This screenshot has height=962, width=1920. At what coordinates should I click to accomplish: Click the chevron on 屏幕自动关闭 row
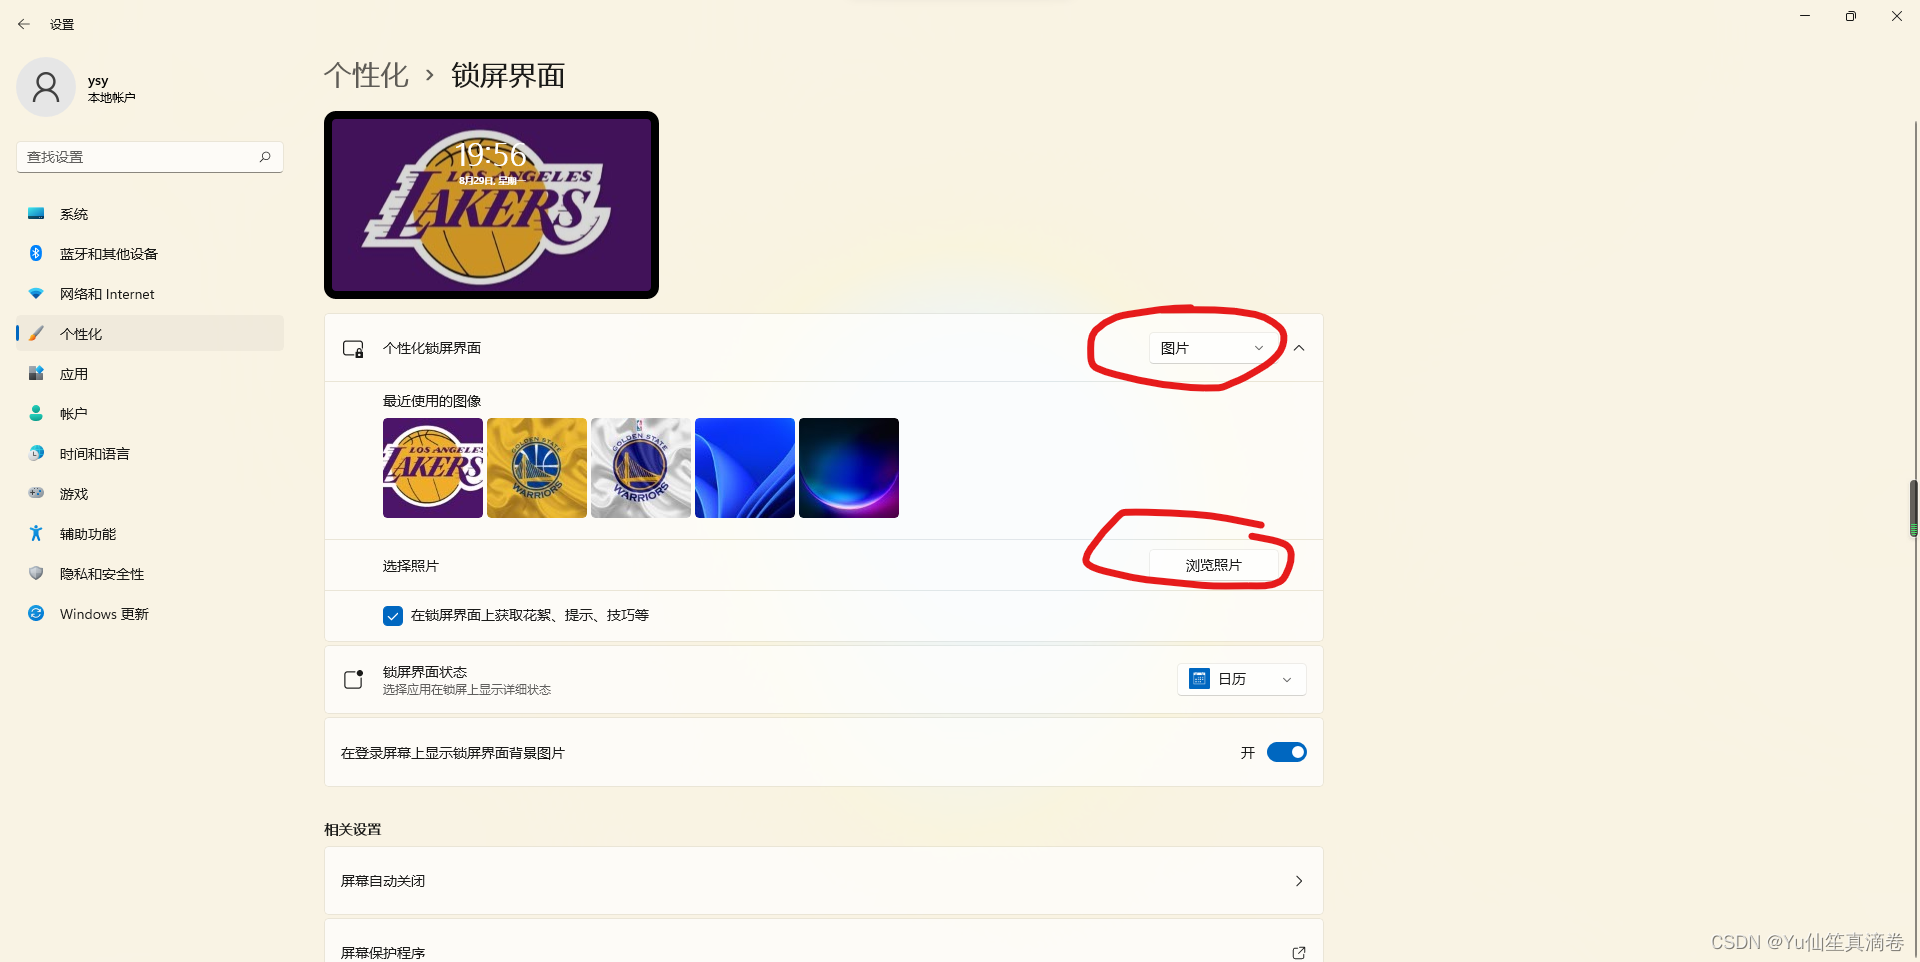1299,881
